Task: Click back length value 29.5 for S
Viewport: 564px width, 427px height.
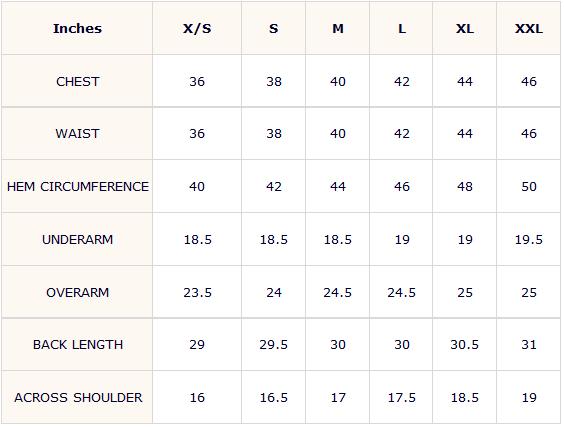Action: click(x=274, y=345)
